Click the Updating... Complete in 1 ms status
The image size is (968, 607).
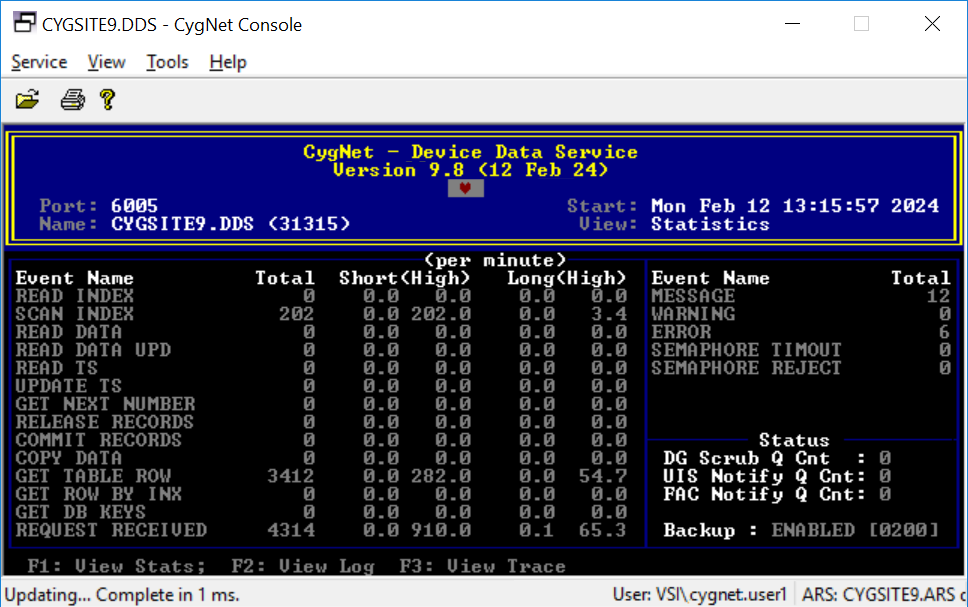(122, 595)
